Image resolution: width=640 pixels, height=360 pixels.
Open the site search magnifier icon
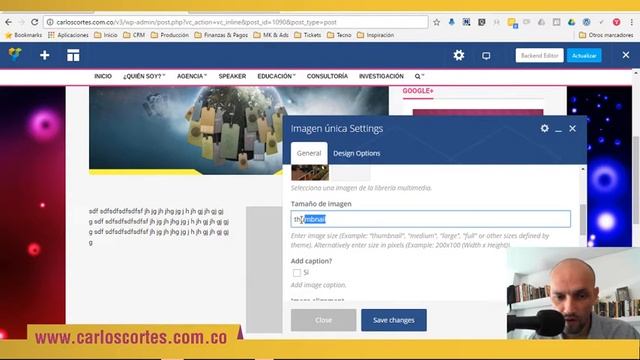pos(419,76)
